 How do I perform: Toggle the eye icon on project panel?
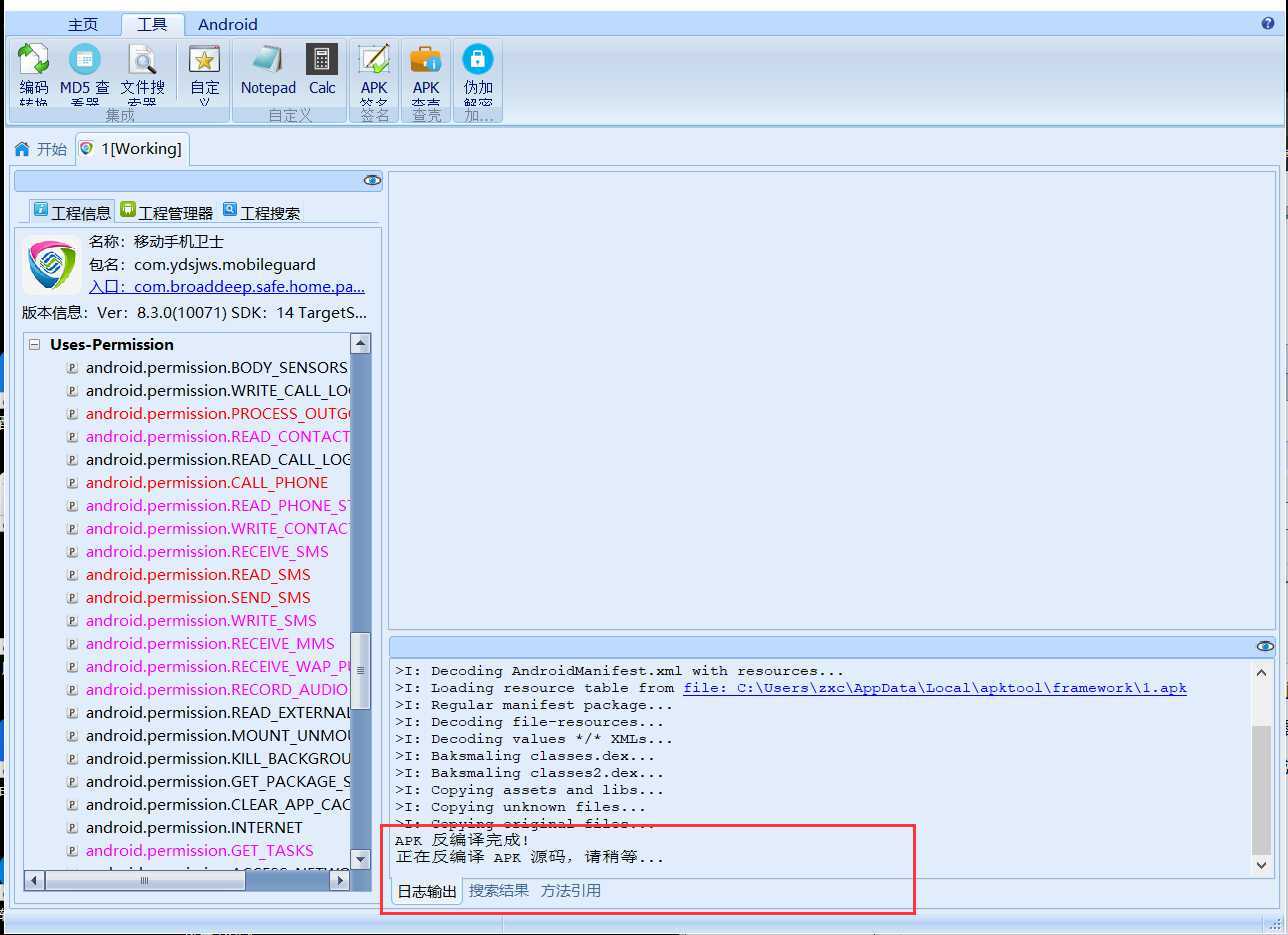click(372, 180)
